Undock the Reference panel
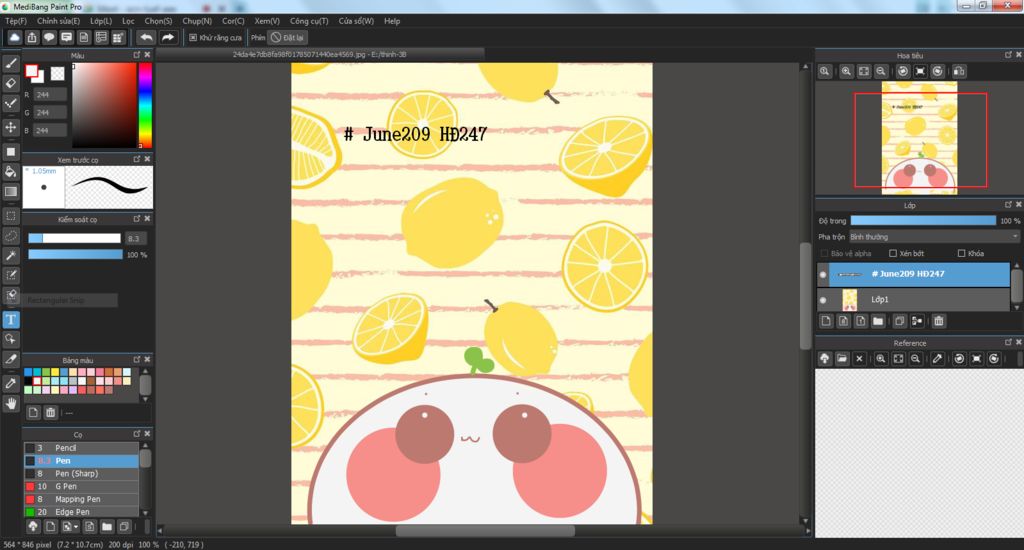 point(1008,342)
